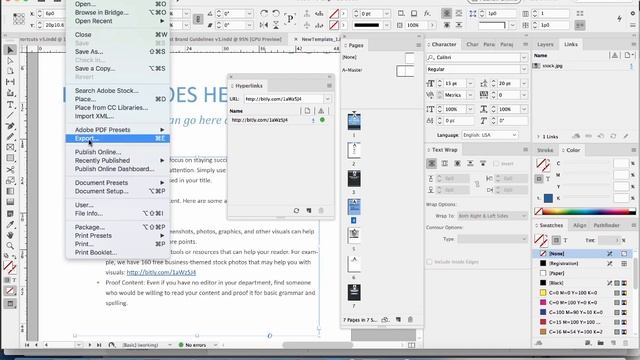Switch to Pathfinder tab
The image size is (640, 360).
coord(606,225)
